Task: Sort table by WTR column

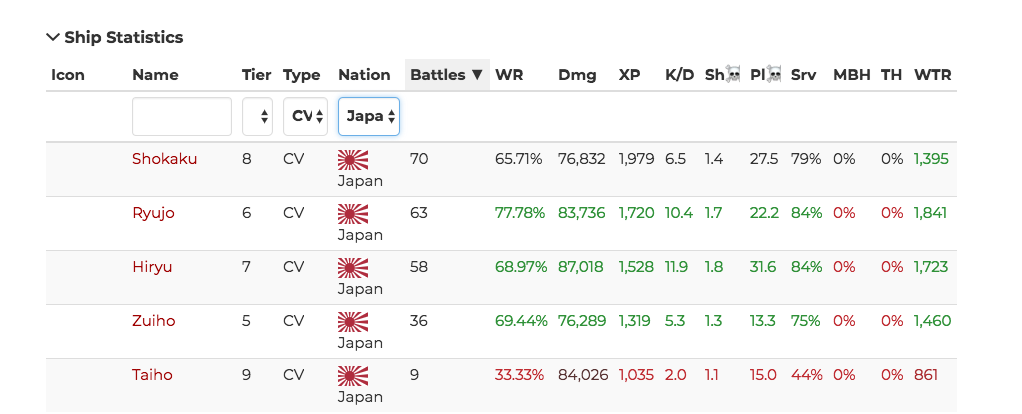Action: point(932,75)
